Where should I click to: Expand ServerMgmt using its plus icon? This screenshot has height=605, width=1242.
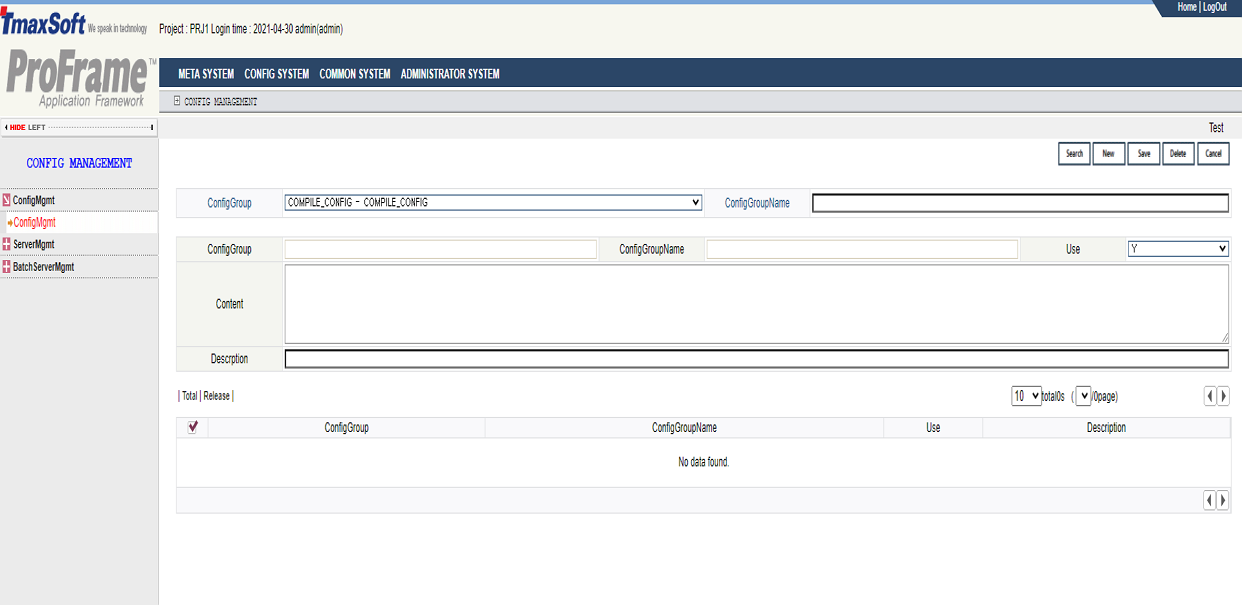[7, 244]
